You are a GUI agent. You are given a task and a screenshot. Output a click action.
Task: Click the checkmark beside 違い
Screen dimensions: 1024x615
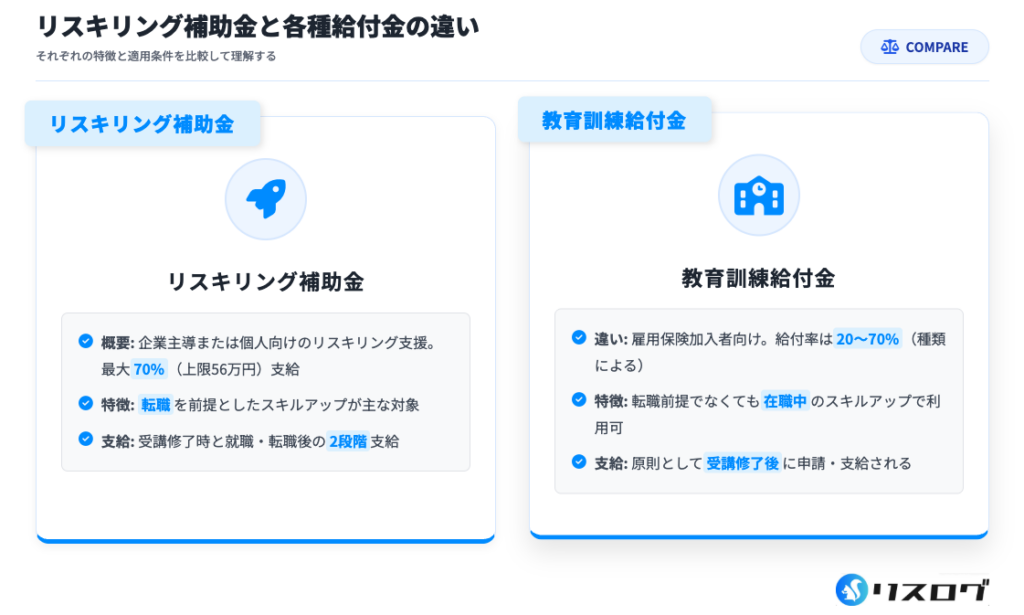(x=579, y=337)
